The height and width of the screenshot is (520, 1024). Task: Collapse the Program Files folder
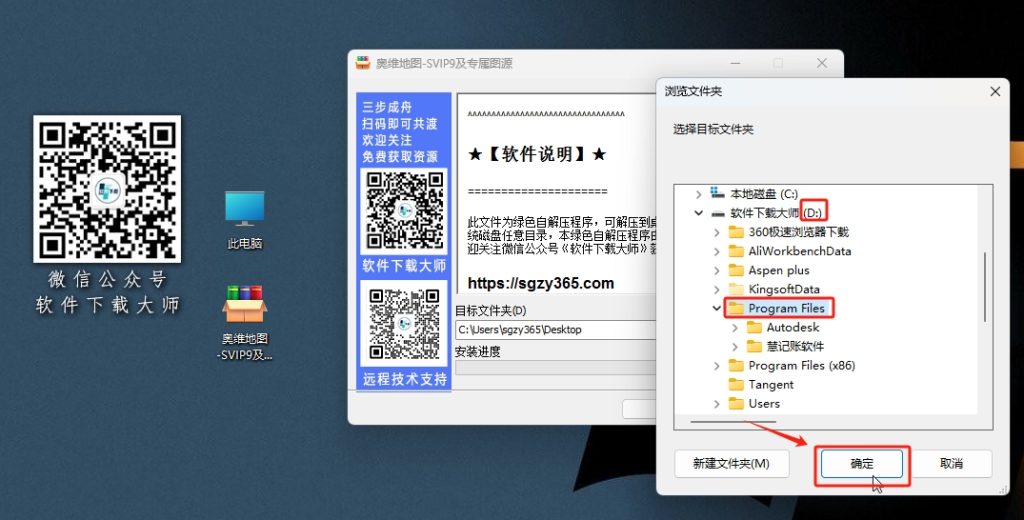[716, 308]
